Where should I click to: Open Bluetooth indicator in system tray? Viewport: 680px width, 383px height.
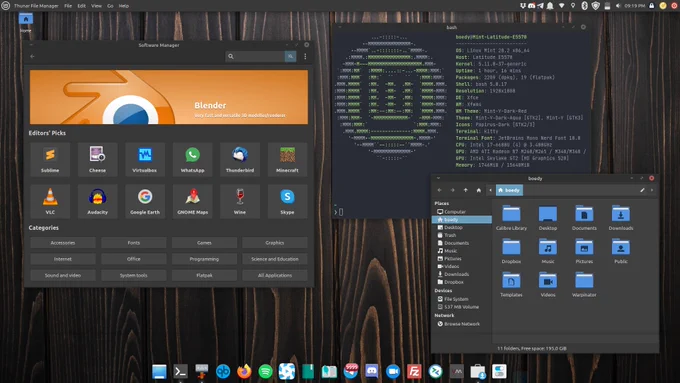(x=584, y=6)
